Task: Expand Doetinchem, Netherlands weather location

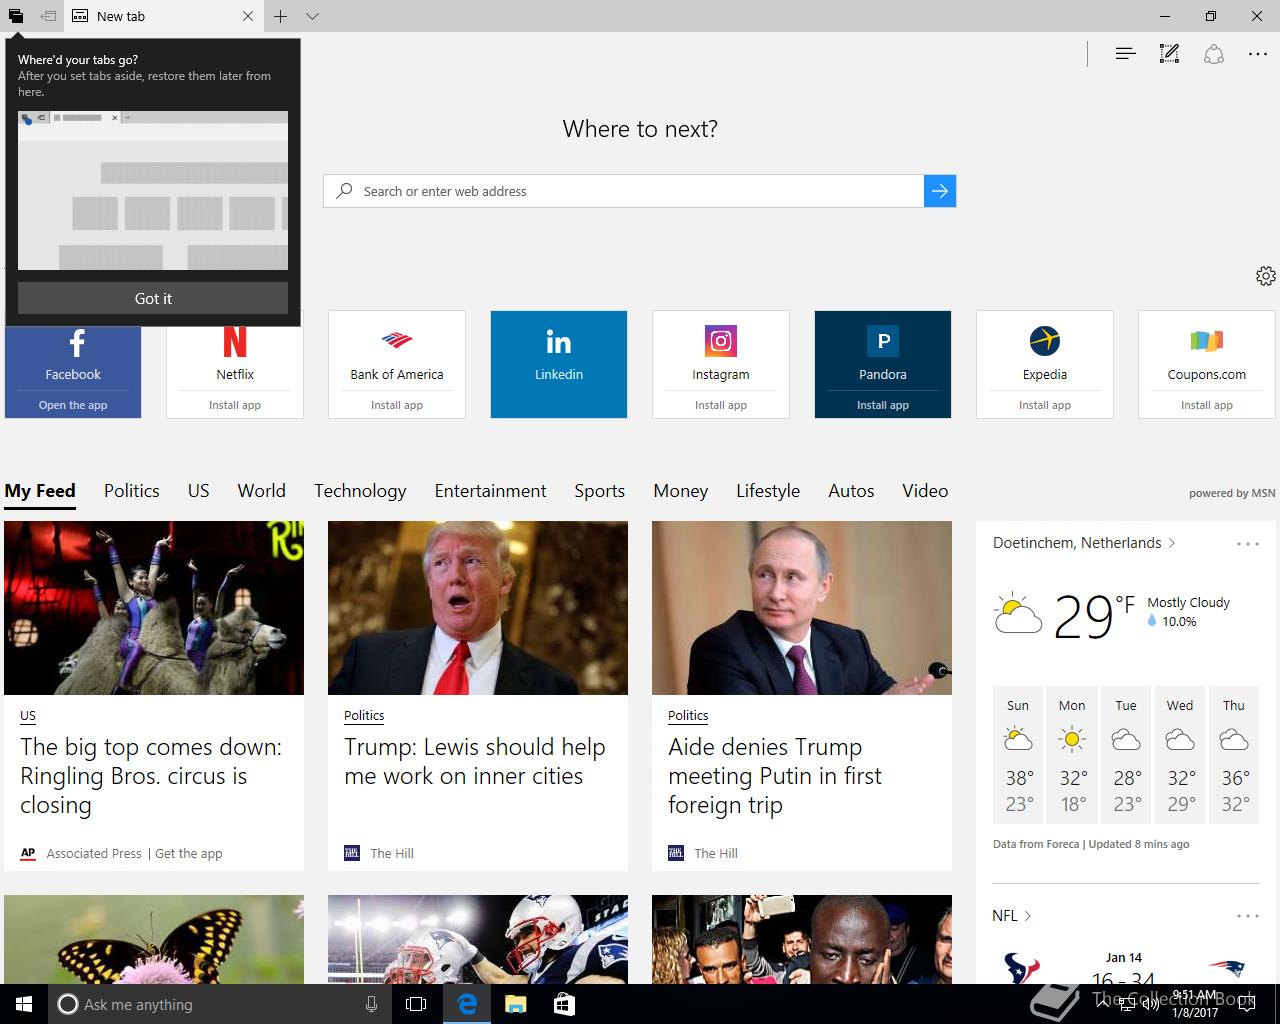Action: pyautogui.click(x=1084, y=543)
